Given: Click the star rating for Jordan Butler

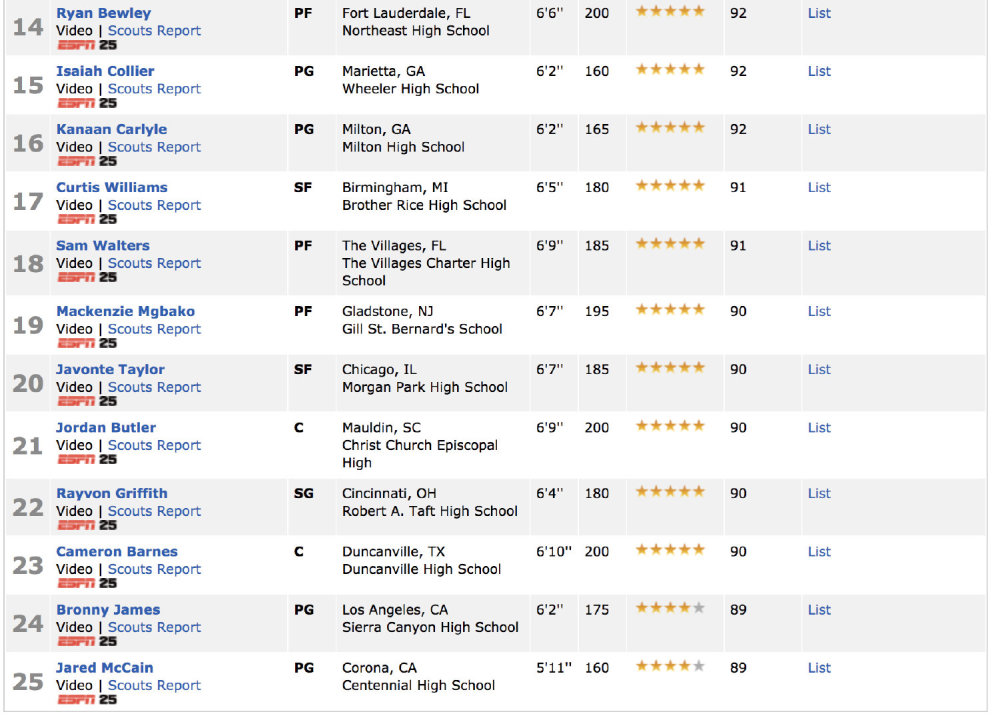Looking at the screenshot, I should (x=670, y=425).
